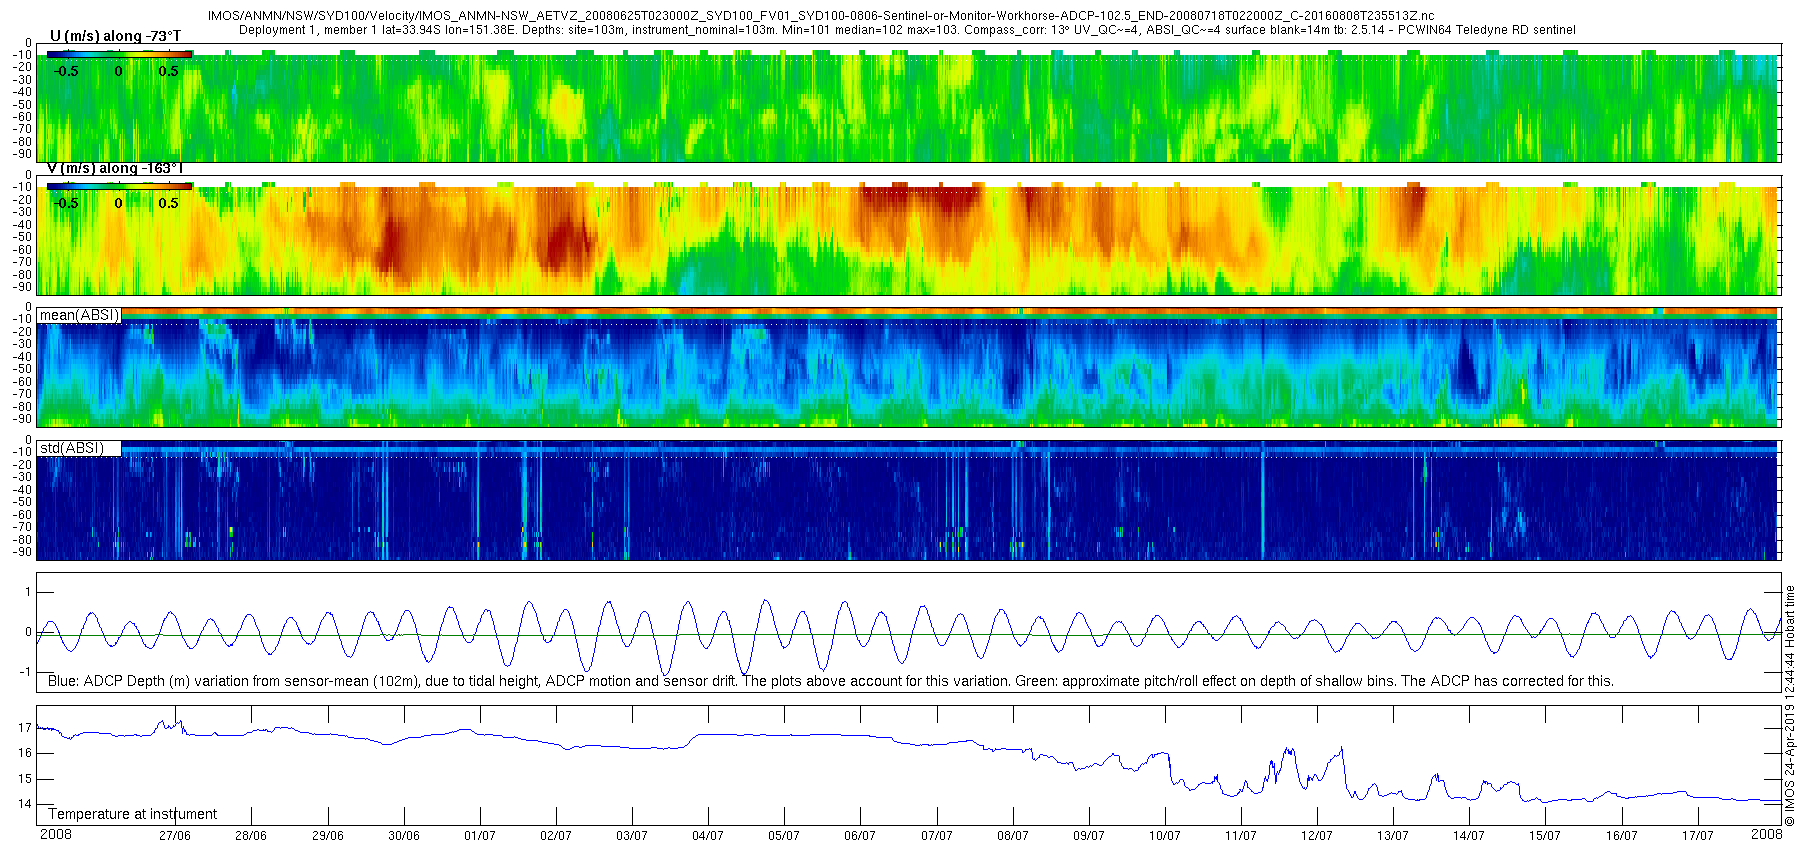Click the '01/07' date tick label

point(480,836)
